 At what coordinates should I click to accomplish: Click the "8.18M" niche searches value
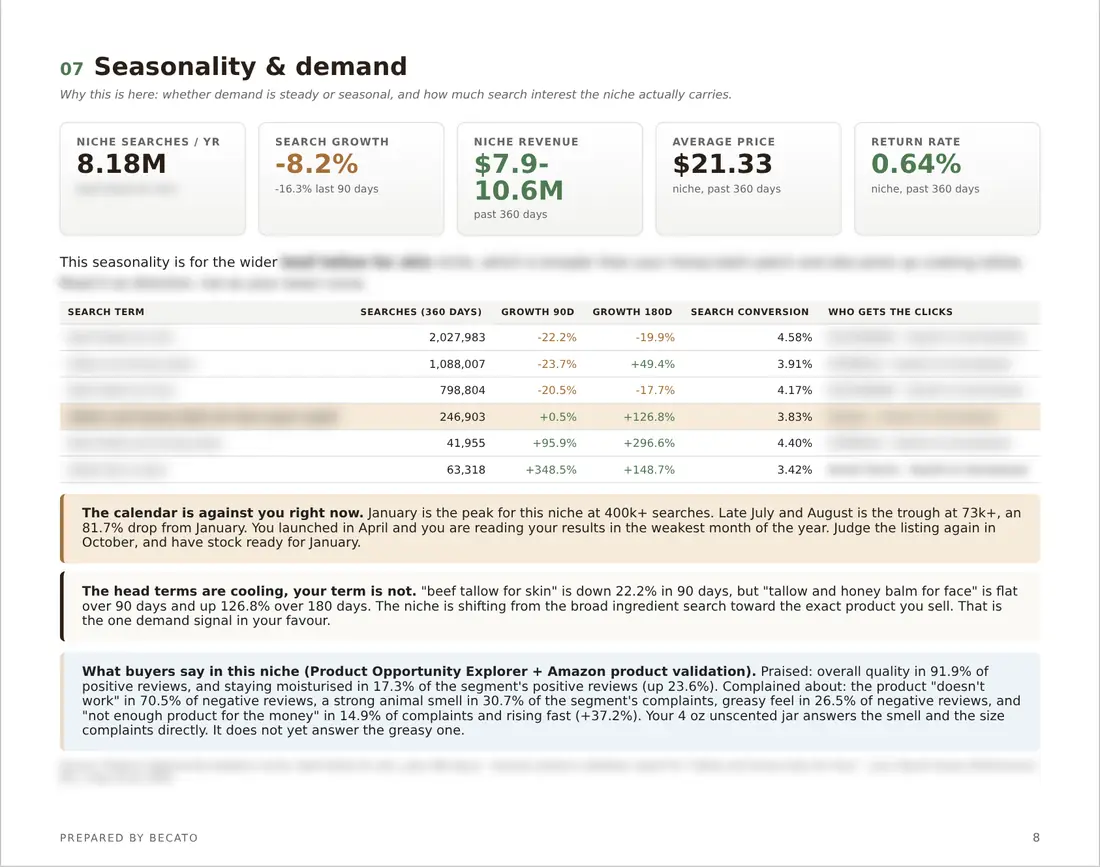(x=121, y=163)
